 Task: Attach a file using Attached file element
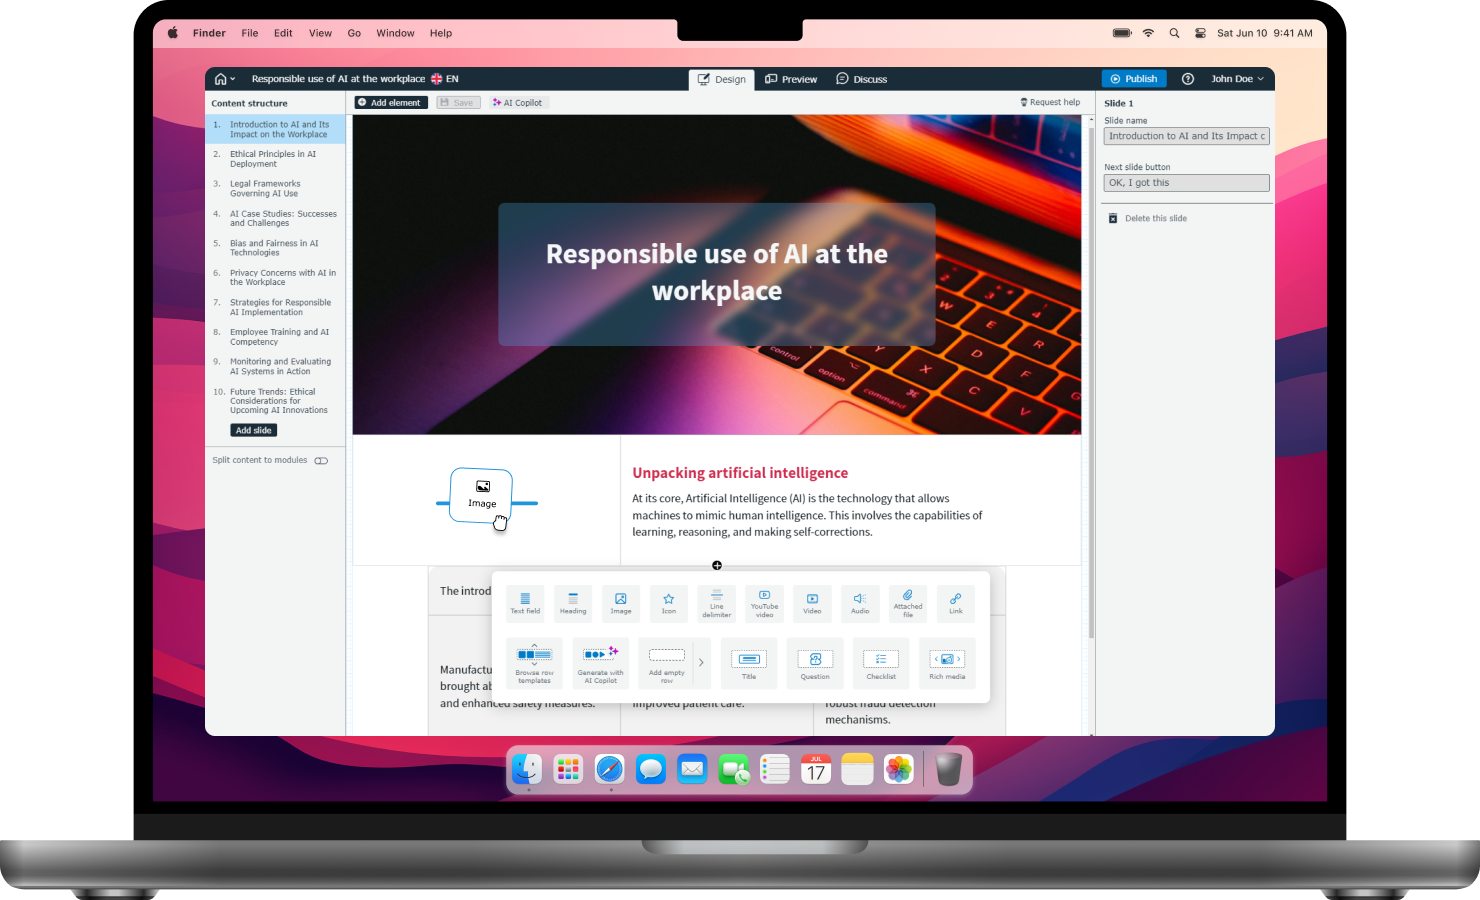pyautogui.click(x=908, y=603)
